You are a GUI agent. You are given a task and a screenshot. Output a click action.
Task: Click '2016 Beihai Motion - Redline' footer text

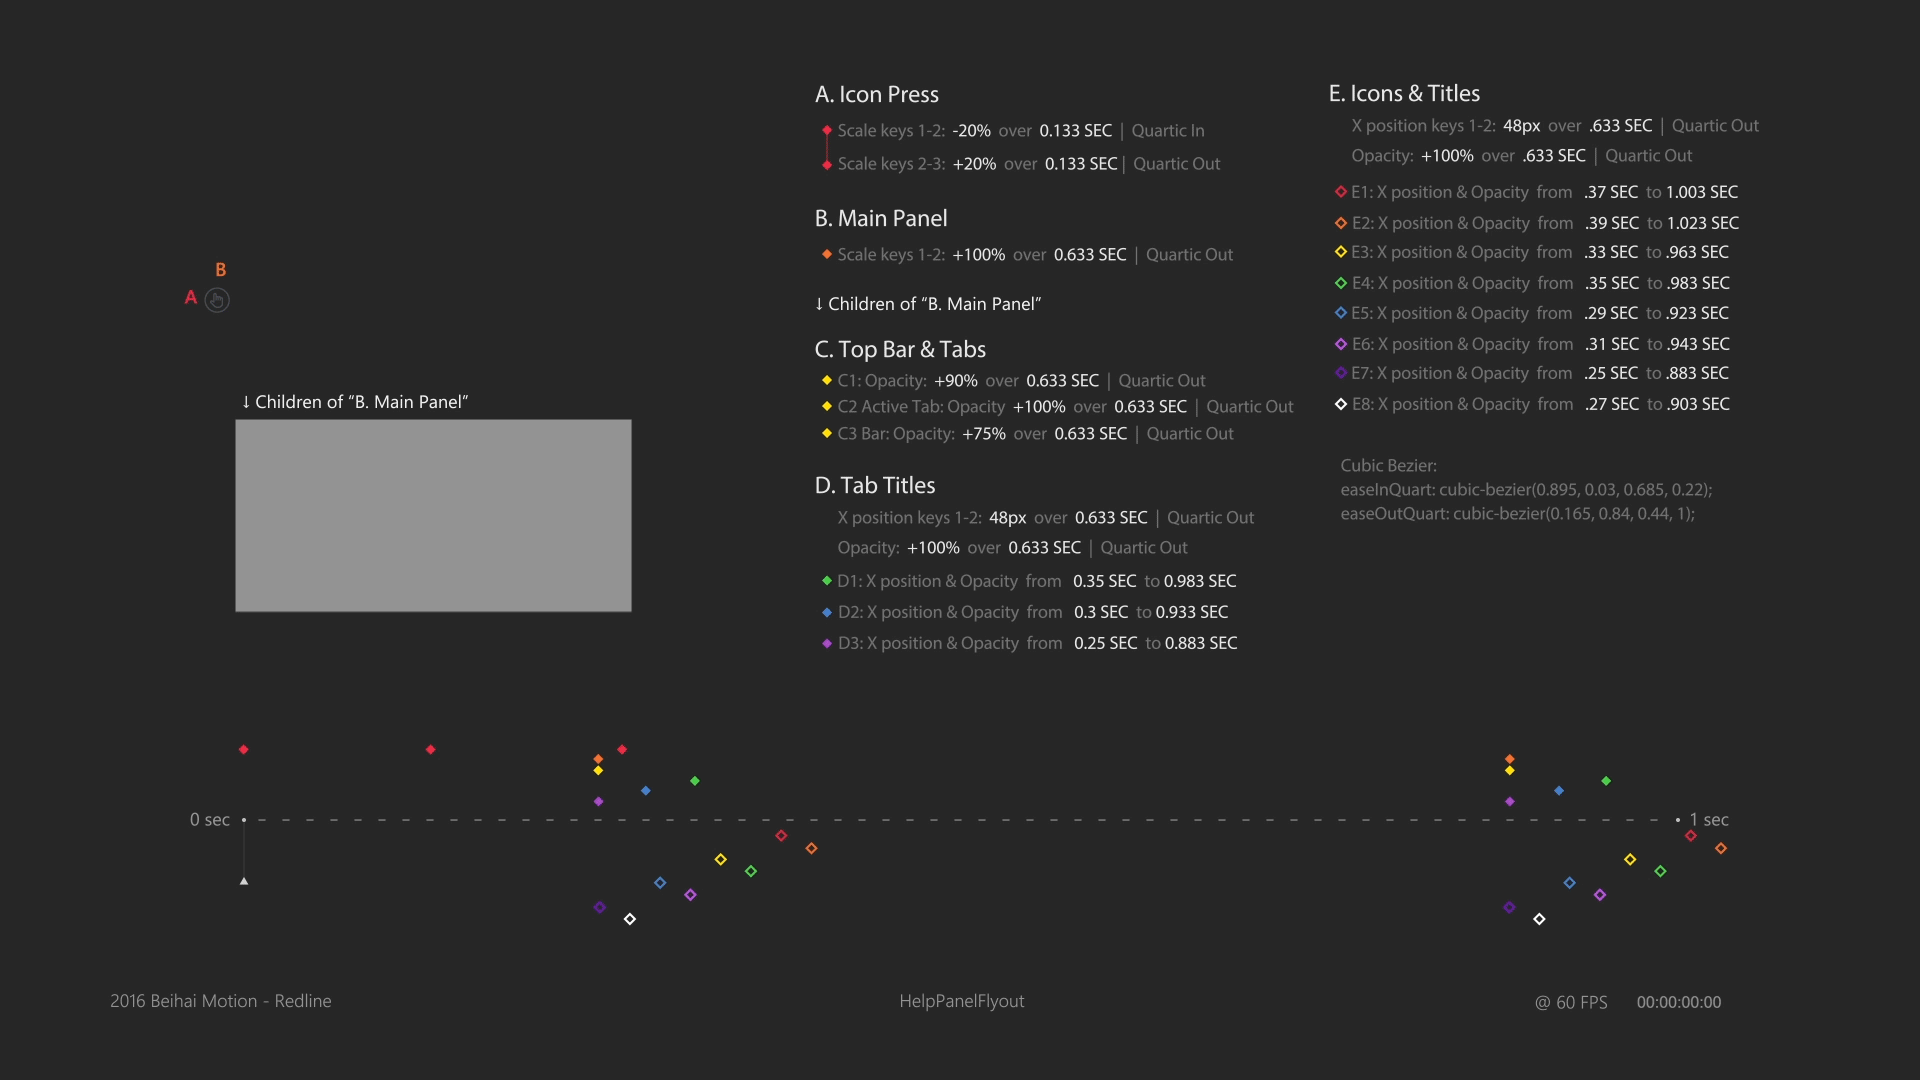tap(221, 1001)
